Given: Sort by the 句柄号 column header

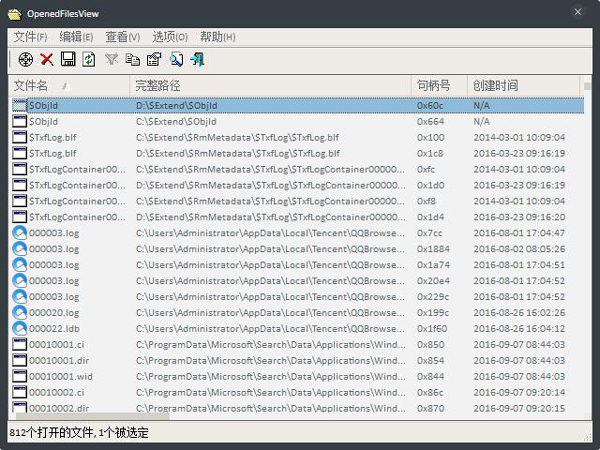Looking at the screenshot, I should point(439,86).
